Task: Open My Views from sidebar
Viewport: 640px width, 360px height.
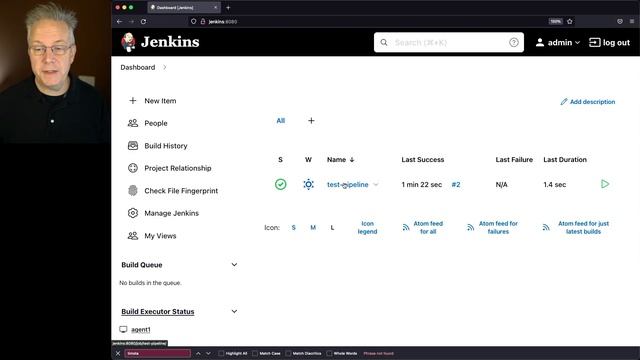Action: (160, 236)
